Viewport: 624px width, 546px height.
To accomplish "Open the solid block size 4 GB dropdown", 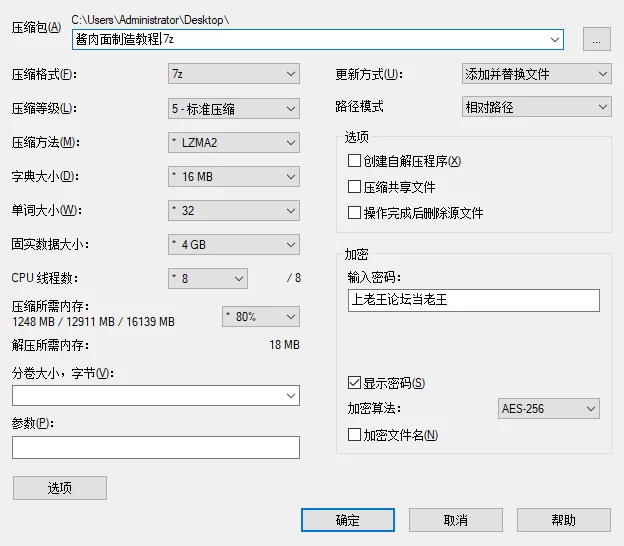I will (234, 244).
